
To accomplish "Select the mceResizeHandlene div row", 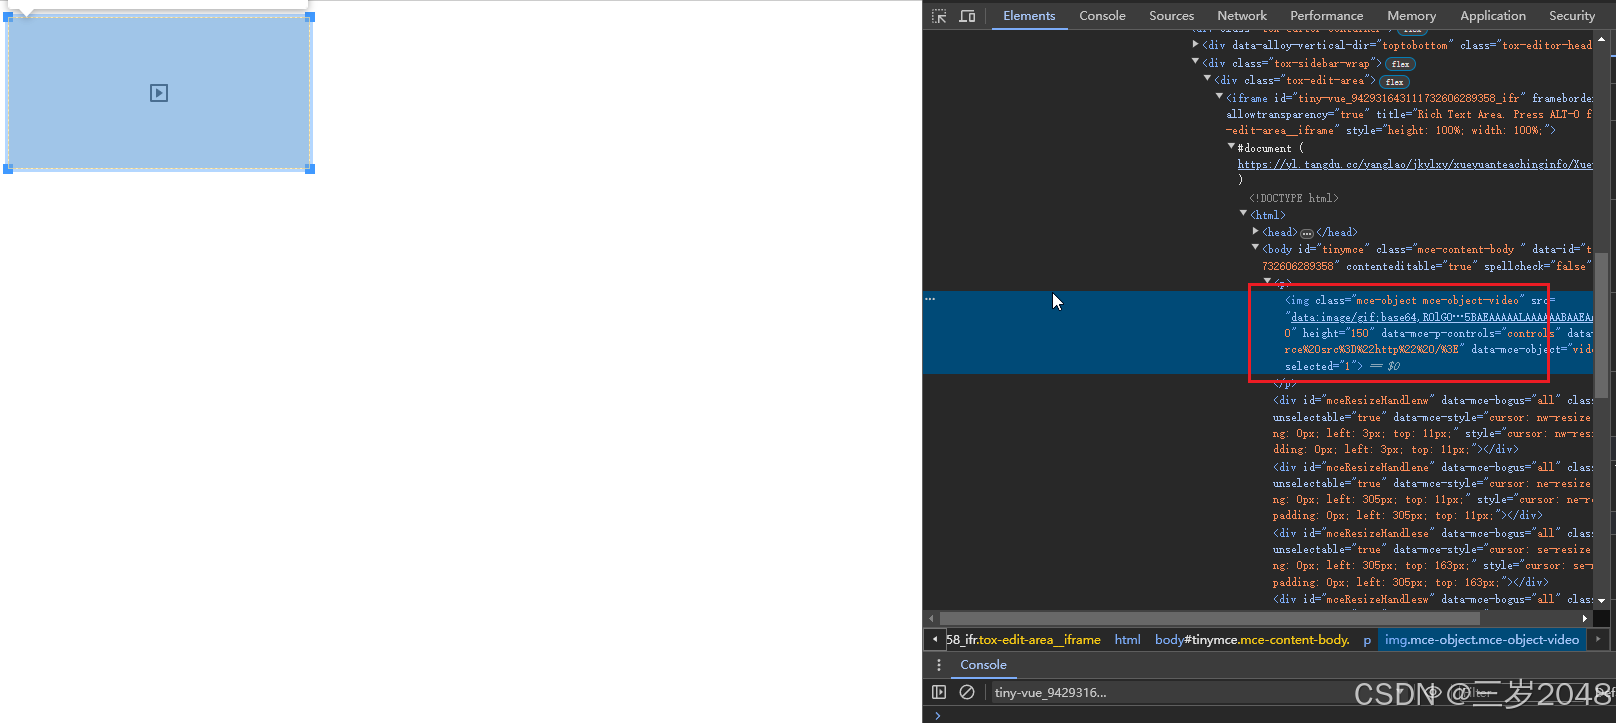I will pyautogui.click(x=1432, y=491).
